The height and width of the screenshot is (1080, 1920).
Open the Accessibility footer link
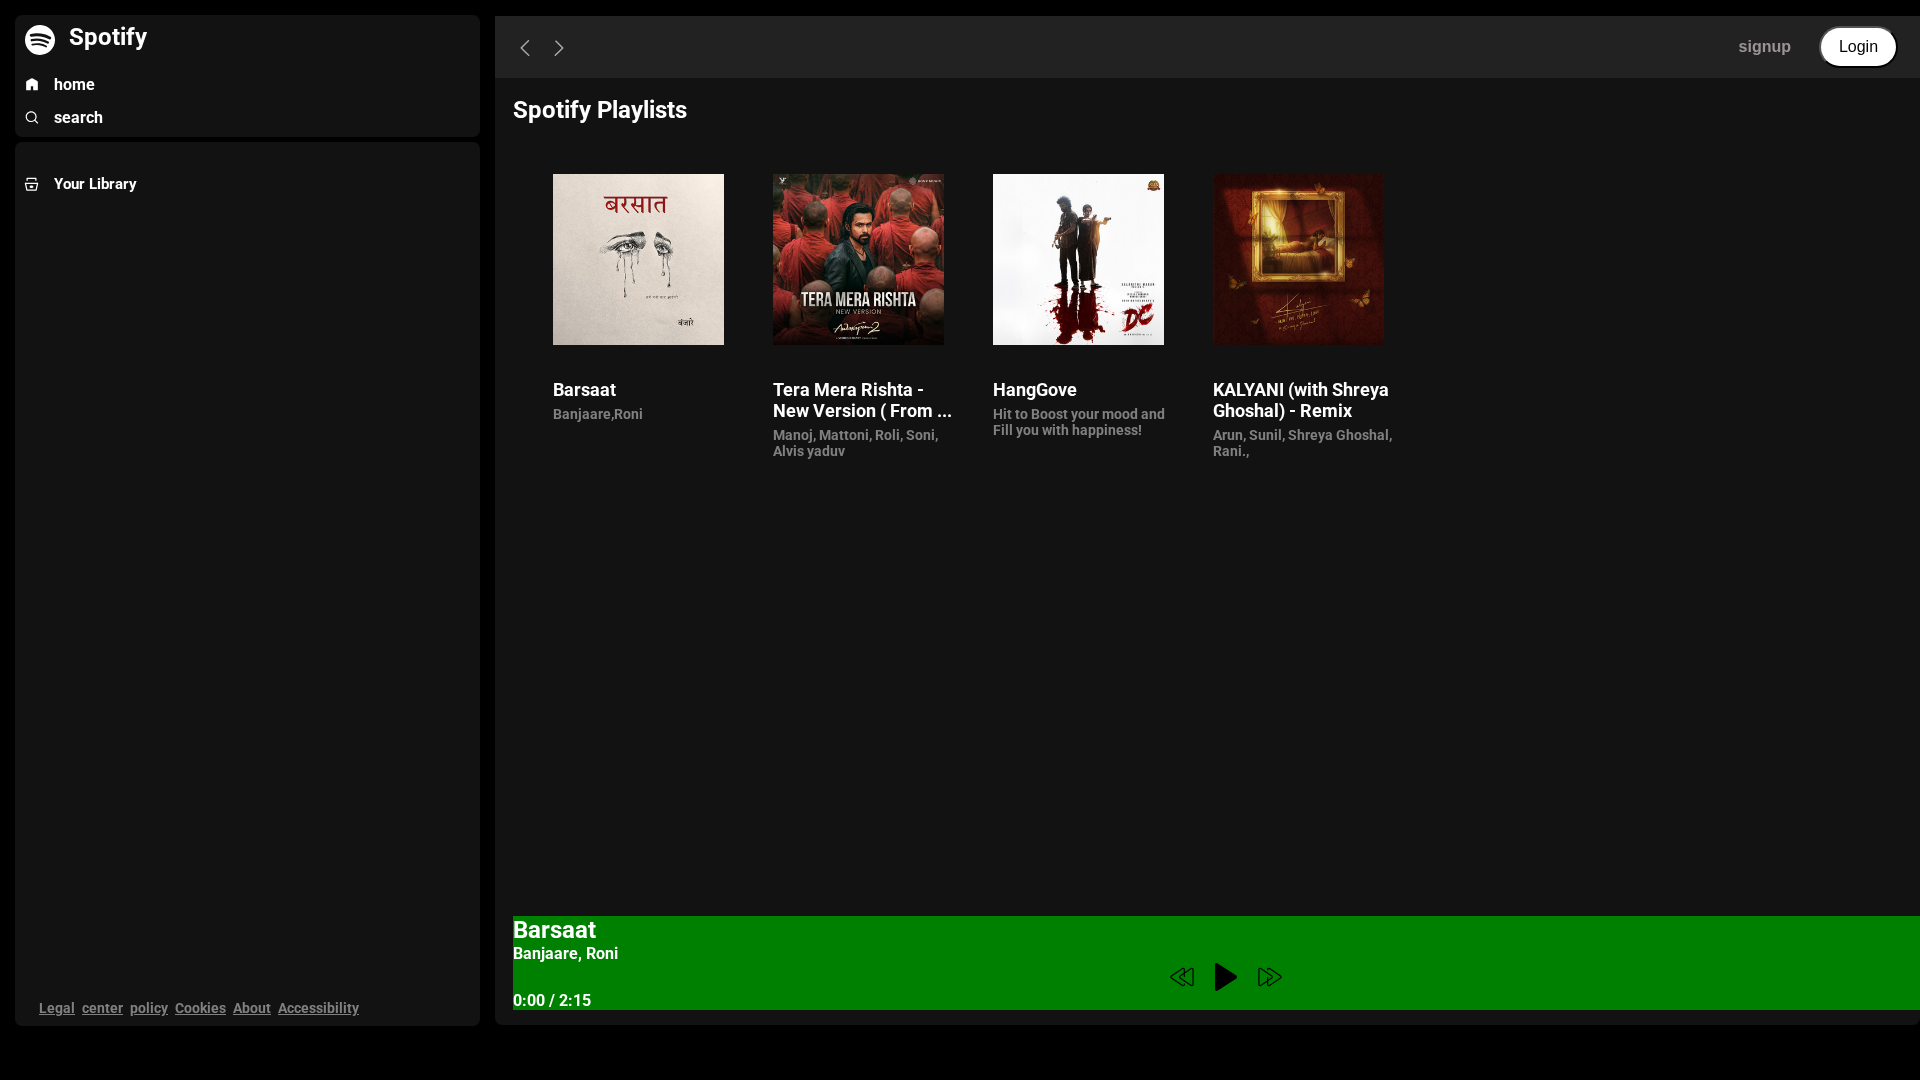[x=318, y=1008]
